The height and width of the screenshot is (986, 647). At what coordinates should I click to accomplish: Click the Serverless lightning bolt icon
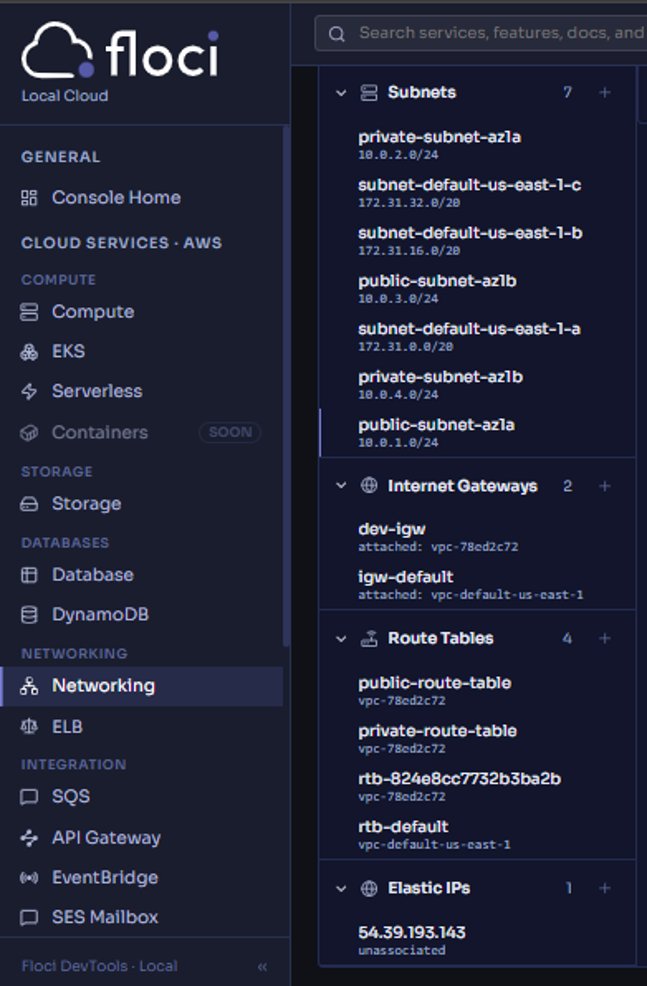tap(29, 391)
